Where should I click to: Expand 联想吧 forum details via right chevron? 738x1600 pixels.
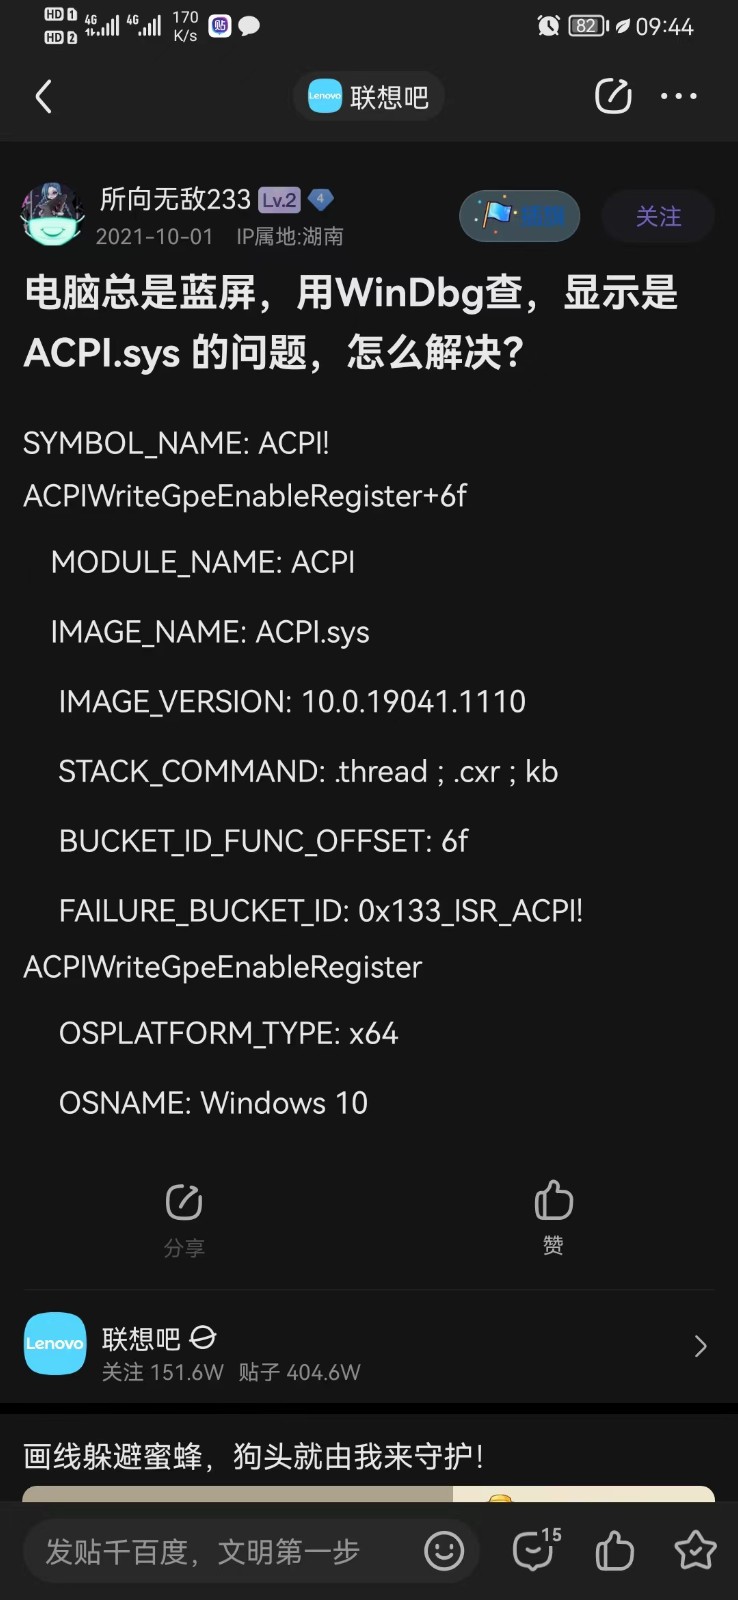pos(700,1346)
